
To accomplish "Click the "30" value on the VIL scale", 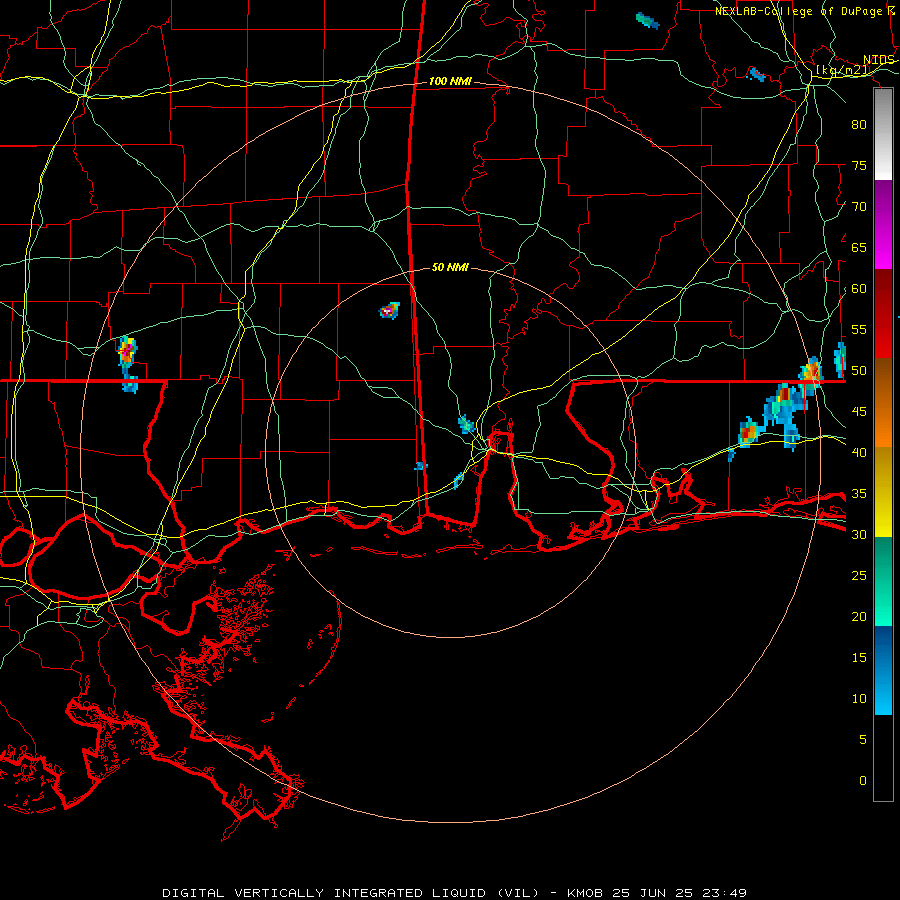I will point(859,535).
